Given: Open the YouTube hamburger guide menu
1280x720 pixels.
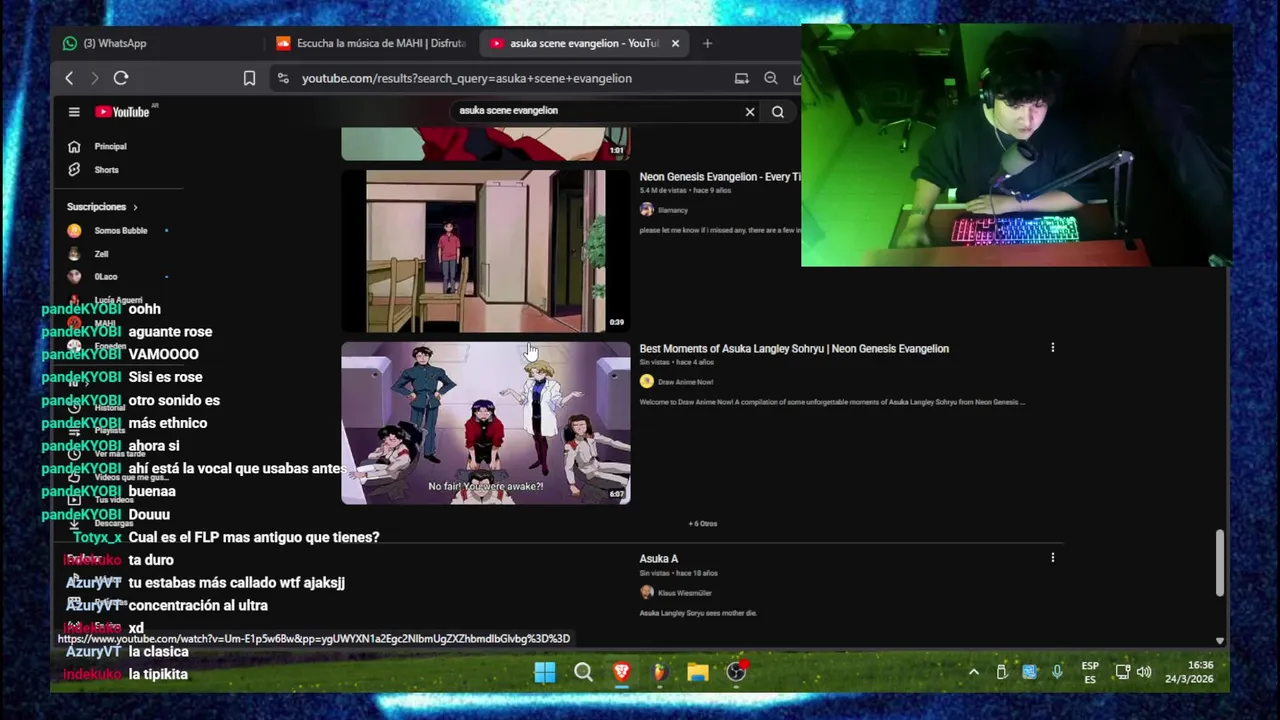Looking at the screenshot, I should (x=74, y=112).
